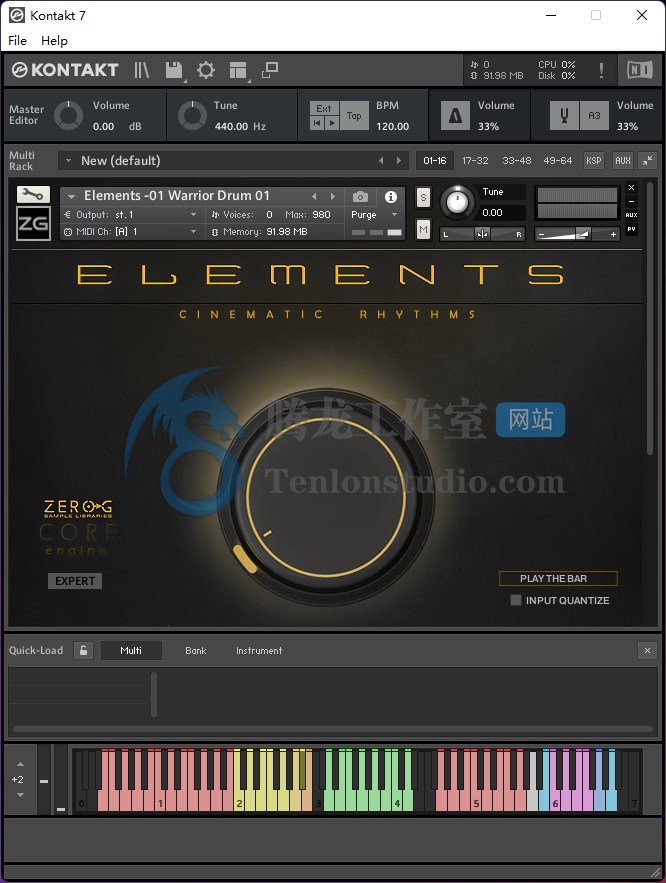Mute the instrument with M button

[423, 229]
